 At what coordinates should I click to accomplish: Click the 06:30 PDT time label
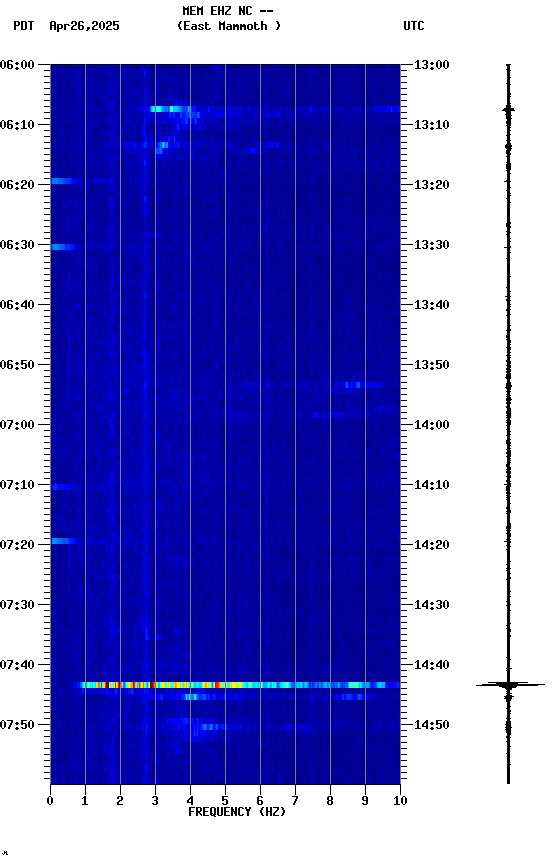(17, 245)
